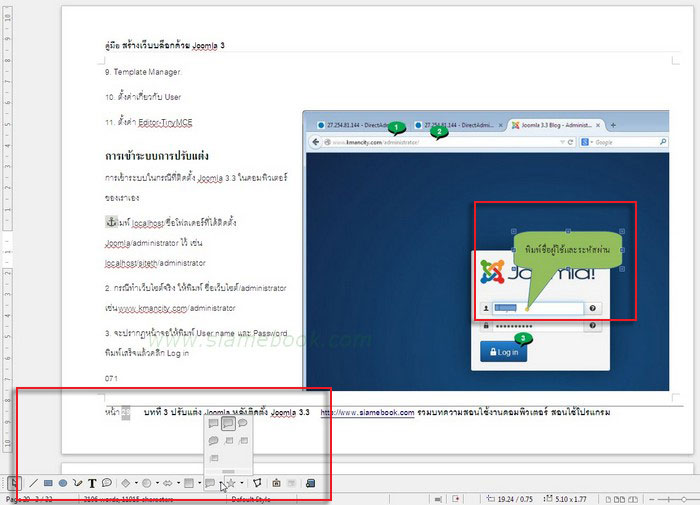Screen dimensions: 700x505
Task: Click the zoom out minus button
Action: 652,499
